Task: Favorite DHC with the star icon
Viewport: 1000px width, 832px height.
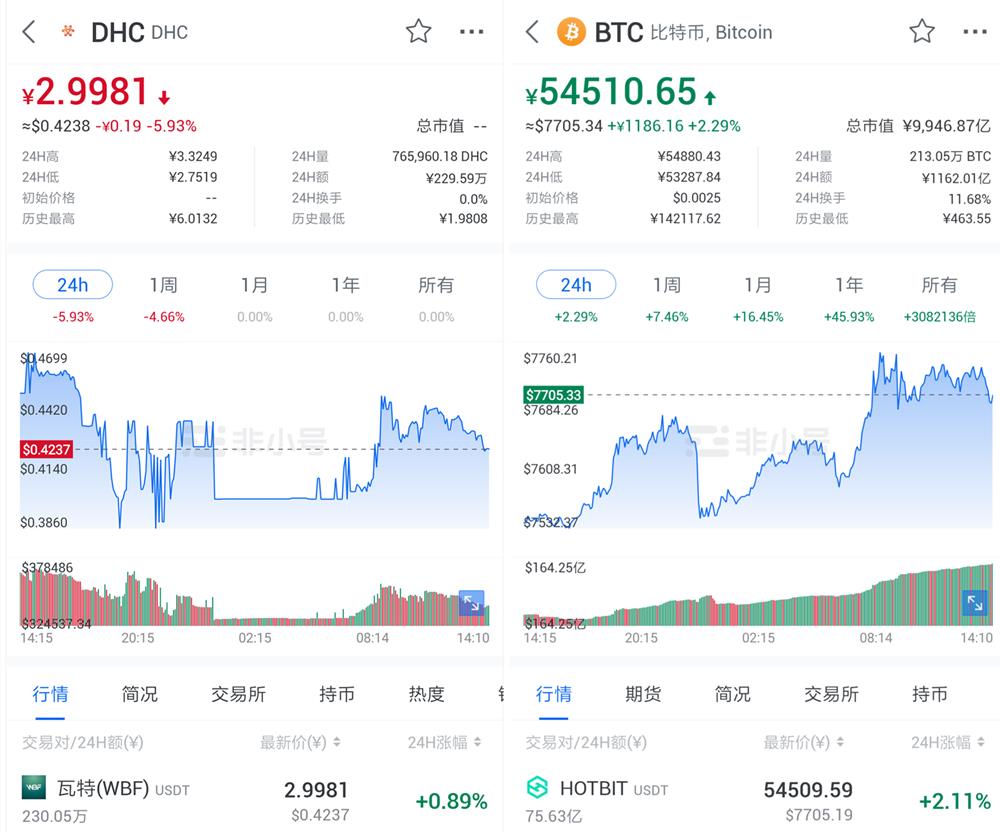Action: point(418,31)
